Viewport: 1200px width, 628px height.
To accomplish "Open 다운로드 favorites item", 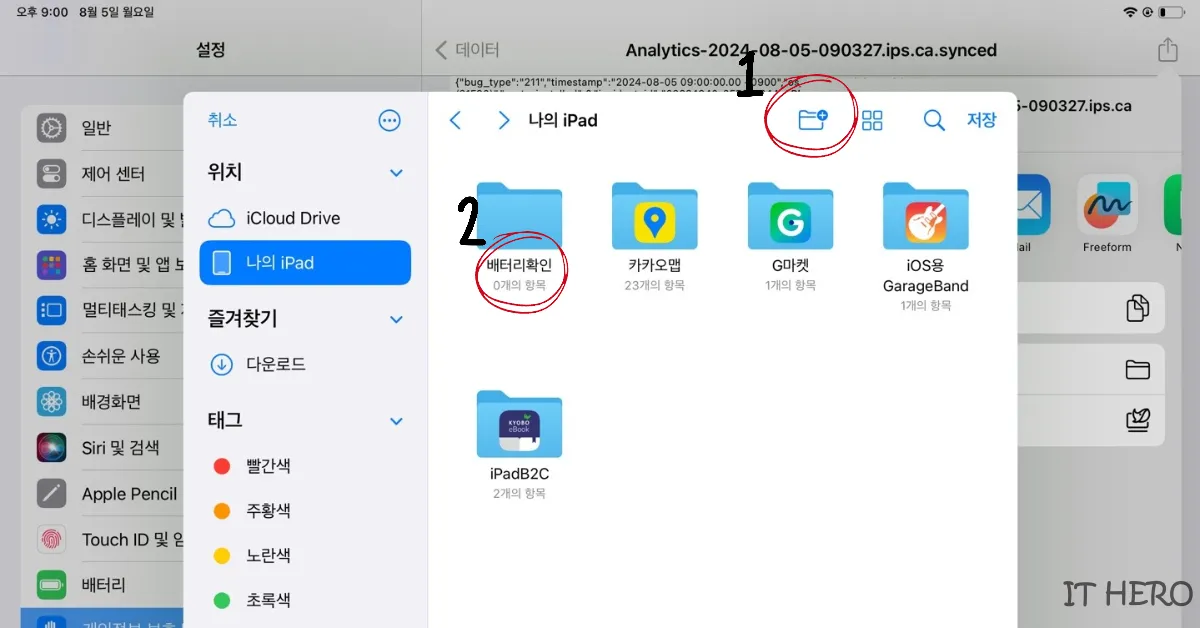I will 305,364.
